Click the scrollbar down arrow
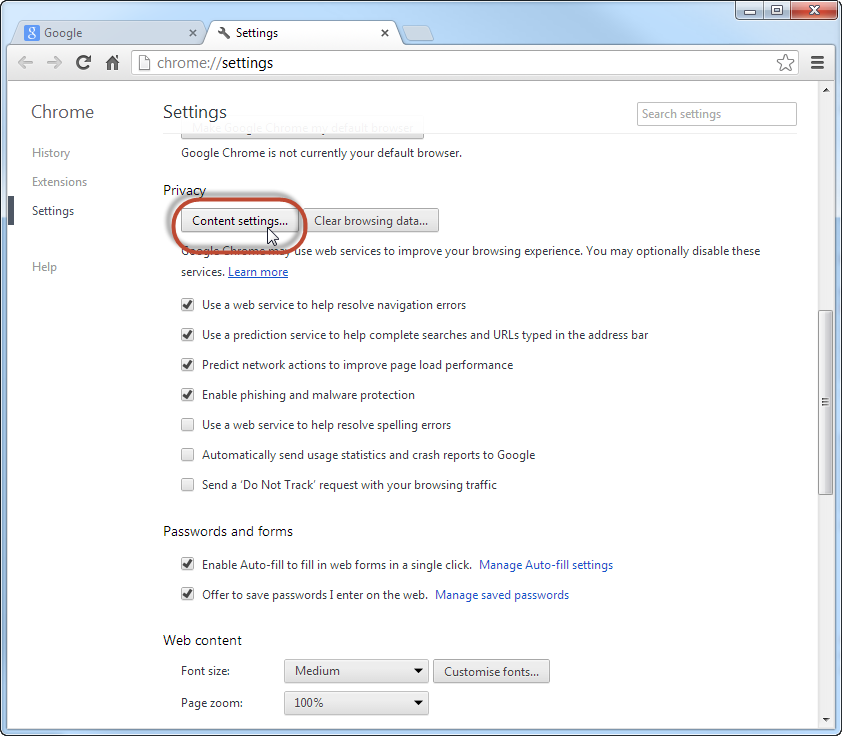Viewport: 842px width, 736px height. point(825,720)
